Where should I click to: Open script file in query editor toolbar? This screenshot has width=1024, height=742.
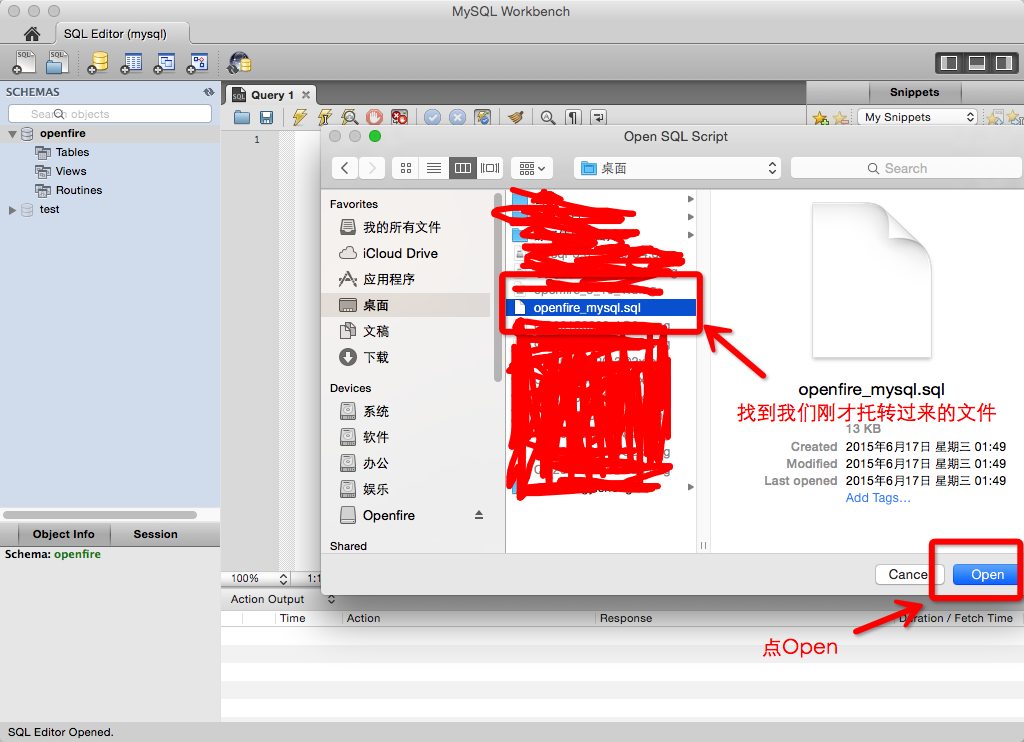coord(242,118)
